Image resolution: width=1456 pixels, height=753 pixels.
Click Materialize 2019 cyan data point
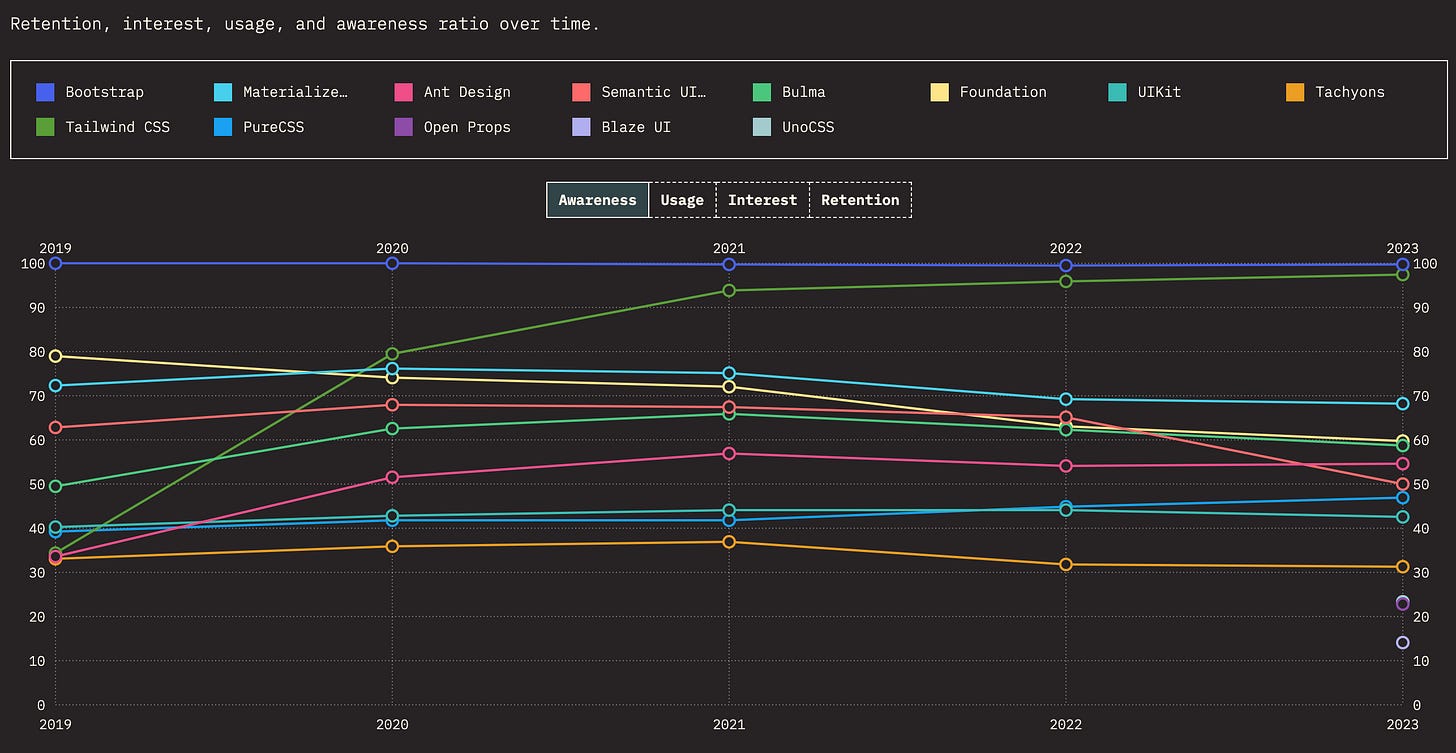pos(55,385)
